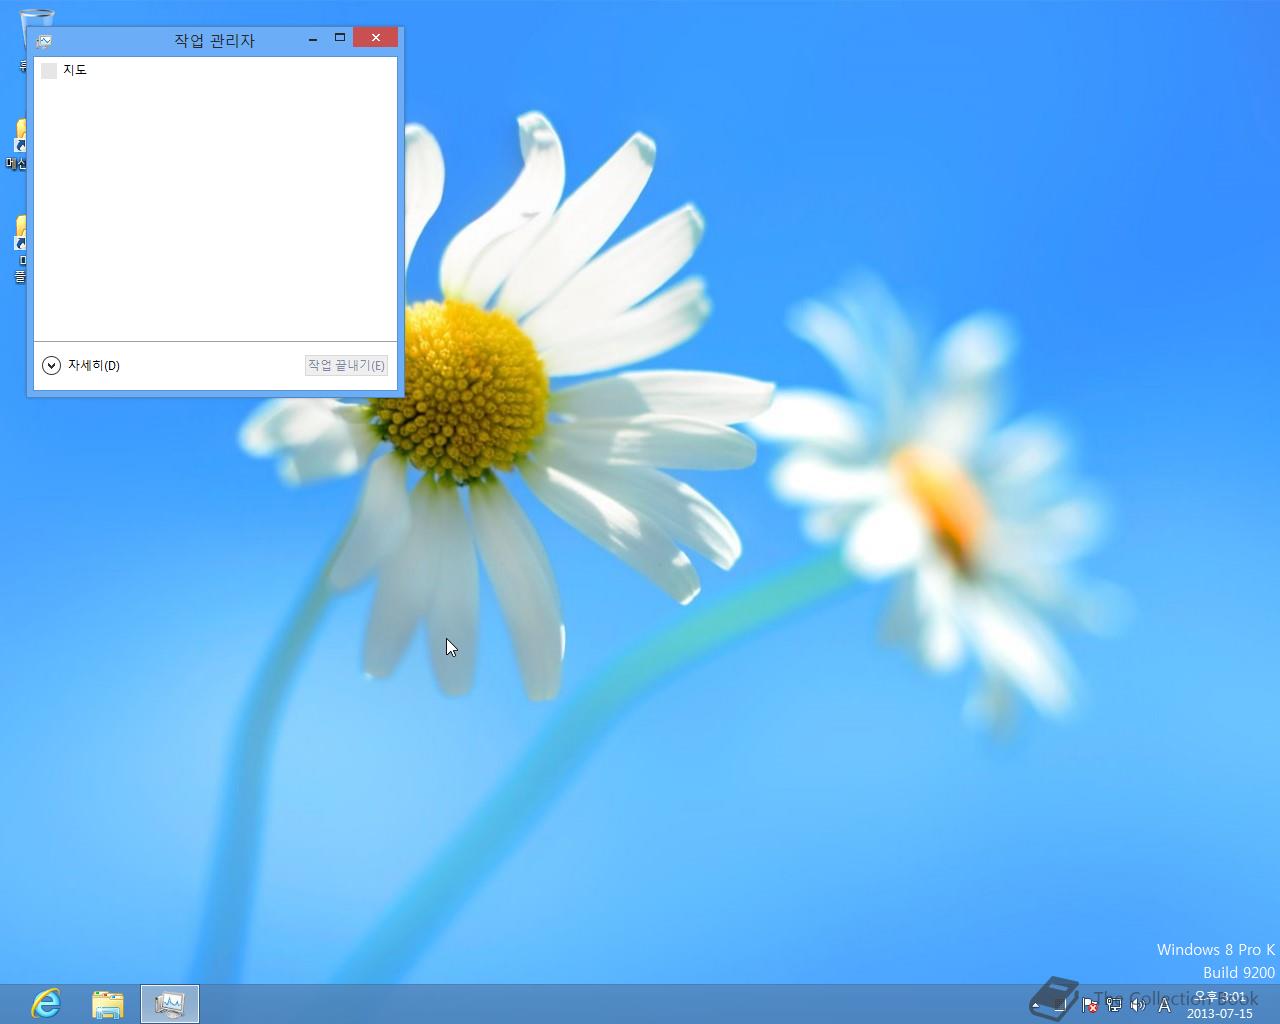Image resolution: width=1280 pixels, height=1024 pixels.
Task: Open File Explorer from the taskbar
Action: pos(108,1003)
